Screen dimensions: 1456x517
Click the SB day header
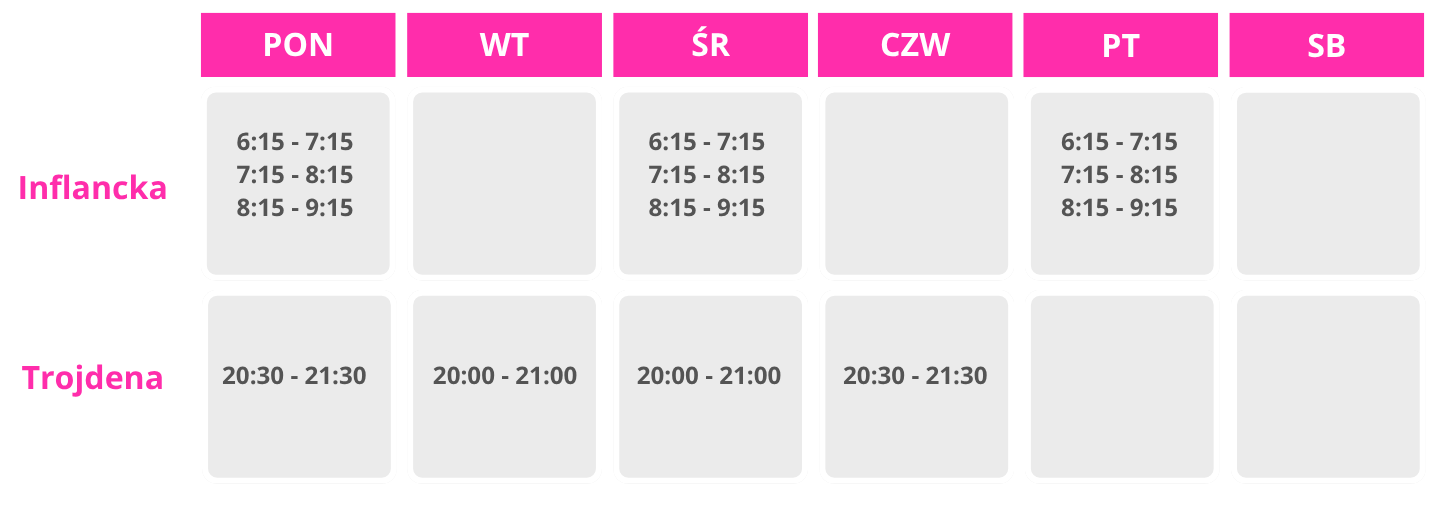[x=1327, y=45]
